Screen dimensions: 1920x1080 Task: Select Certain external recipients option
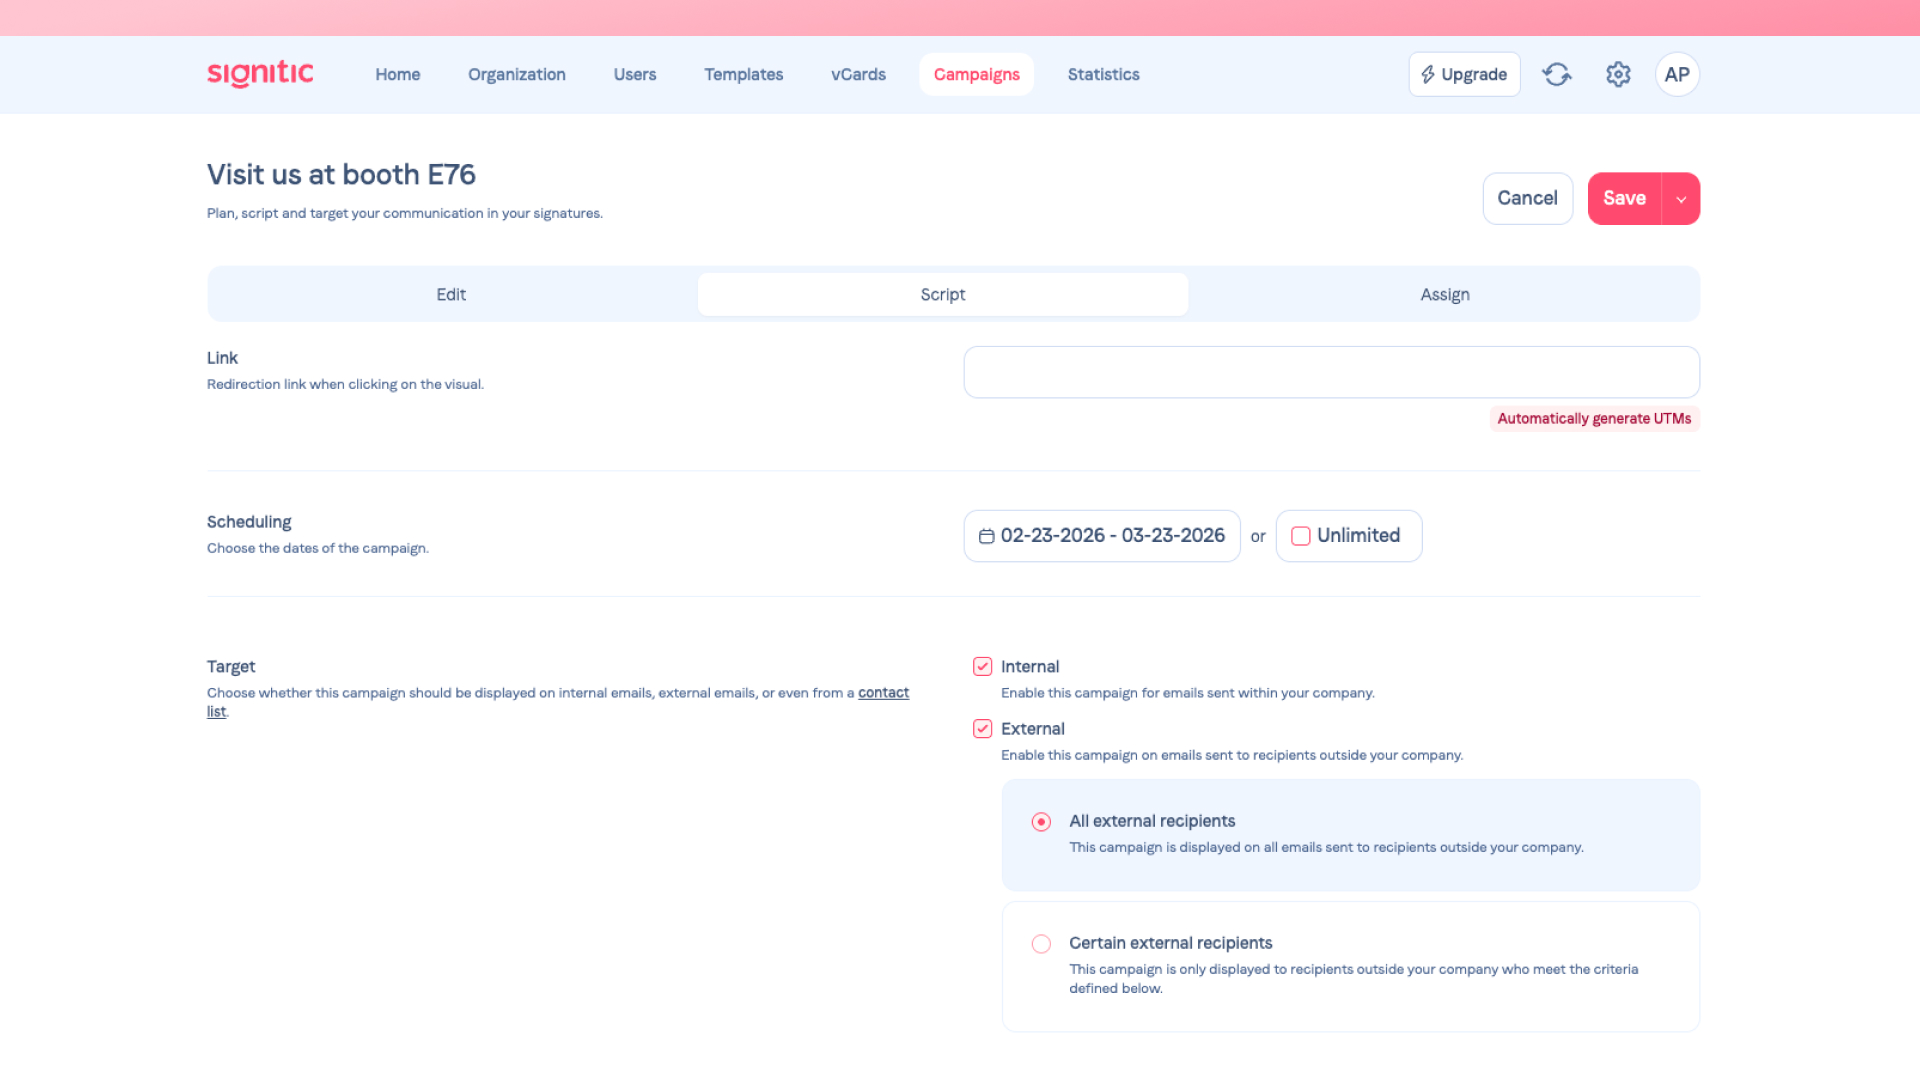(x=1041, y=944)
